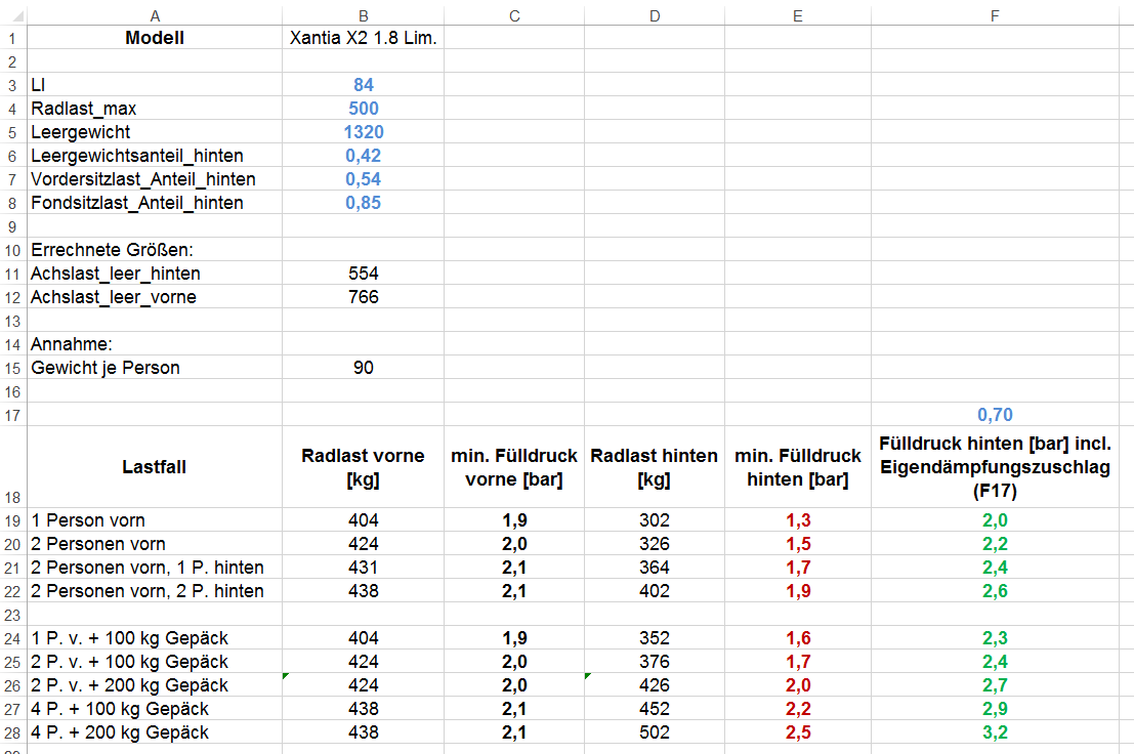This screenshot has height=754, width=1134.
Task: Select the '1 Person vorn' row label
Action: point(155,520)
